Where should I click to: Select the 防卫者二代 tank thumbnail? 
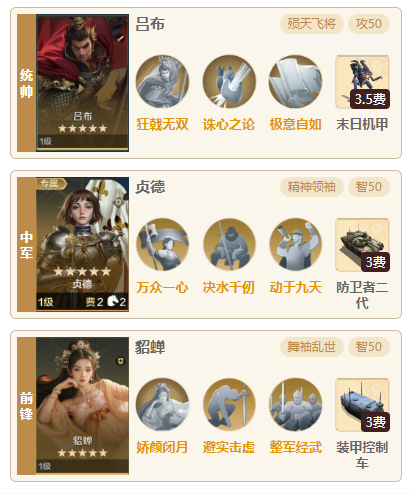click(362, 245)
